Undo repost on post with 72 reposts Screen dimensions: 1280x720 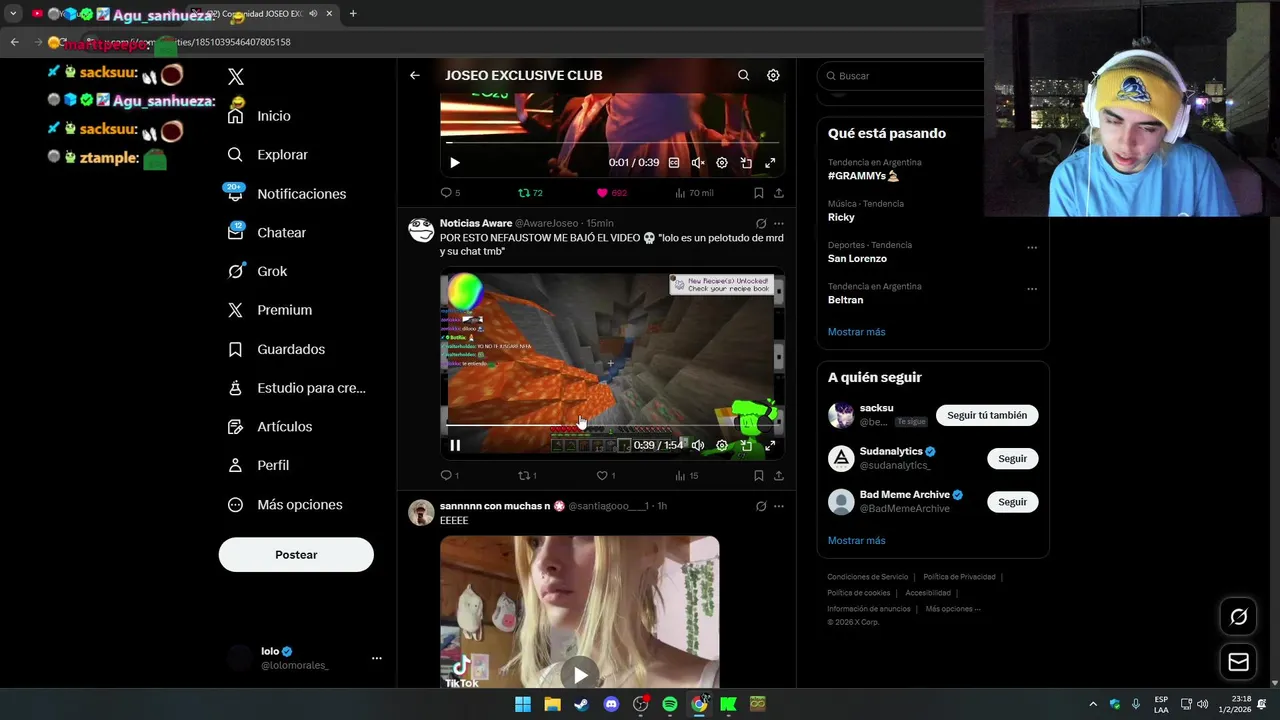click(x=530, y=193)
